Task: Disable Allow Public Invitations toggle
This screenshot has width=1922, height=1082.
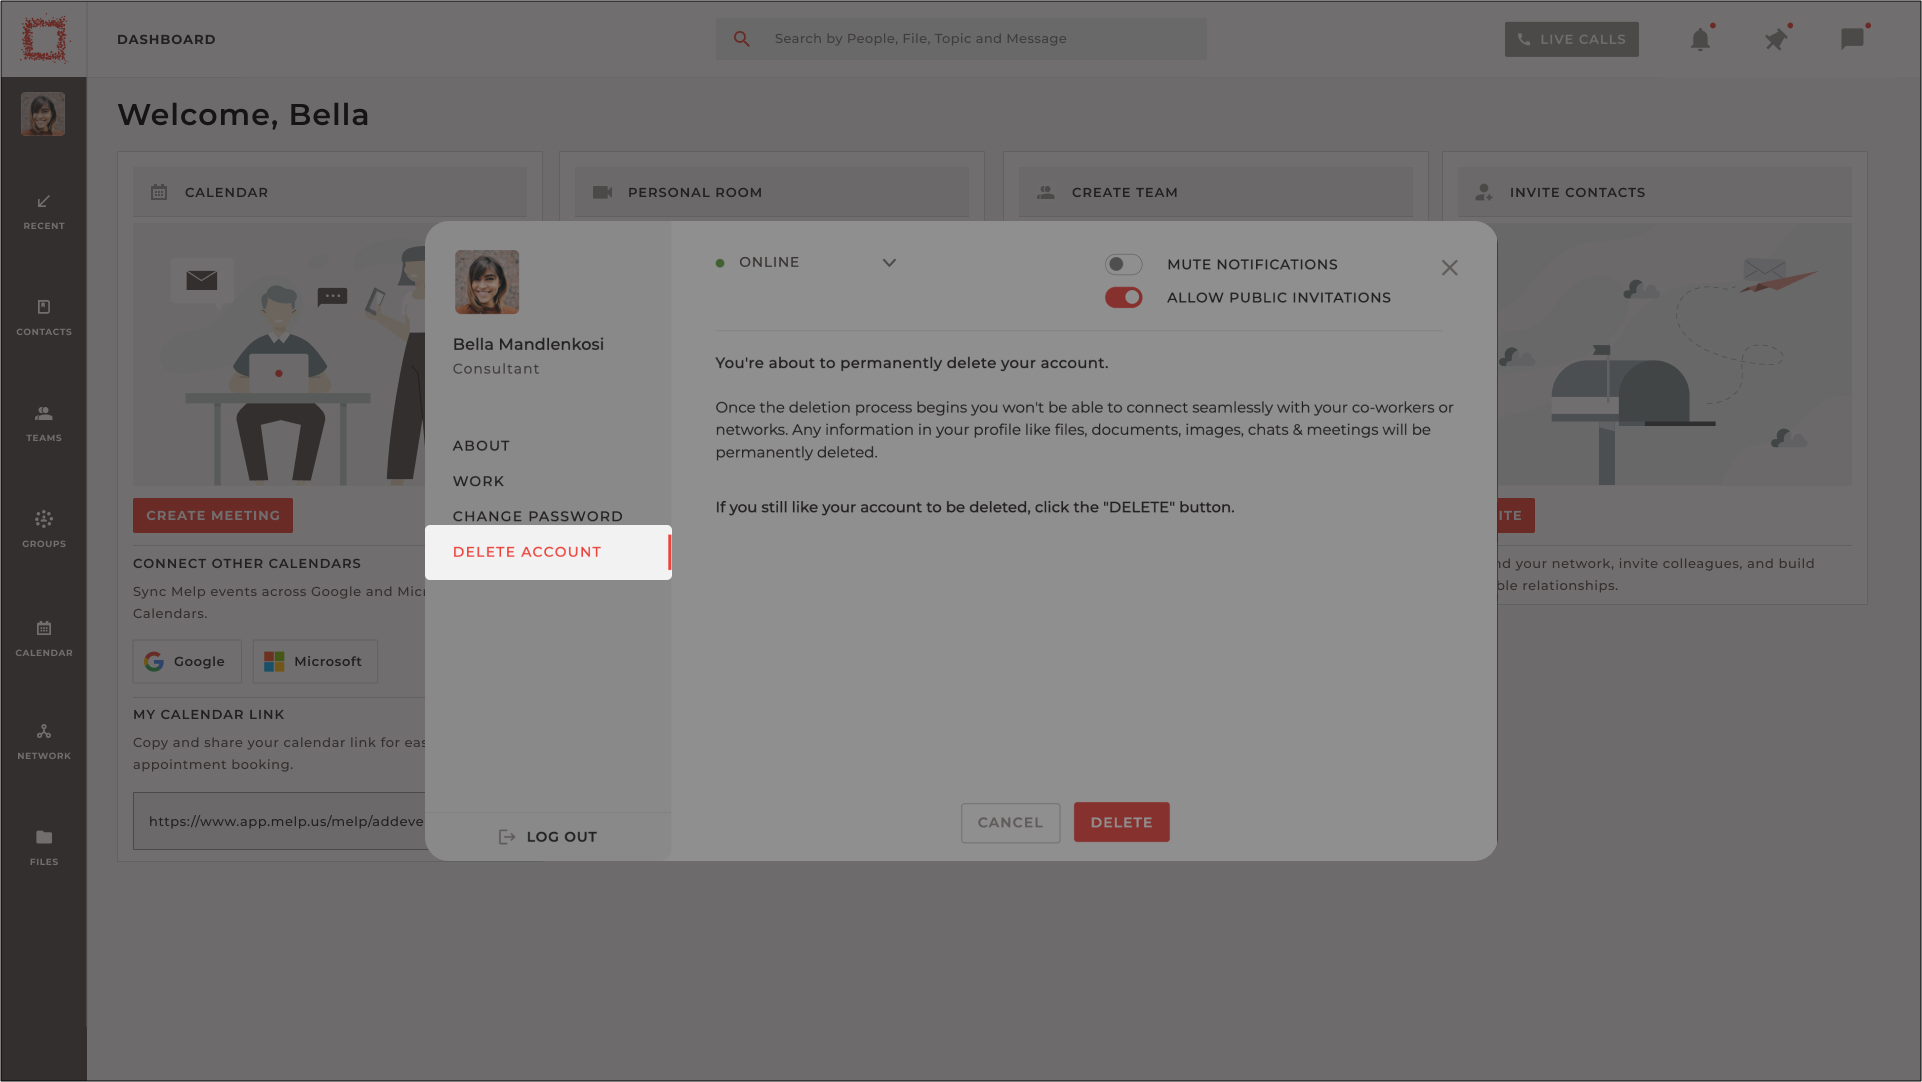Action: [x=1123, y=297]
